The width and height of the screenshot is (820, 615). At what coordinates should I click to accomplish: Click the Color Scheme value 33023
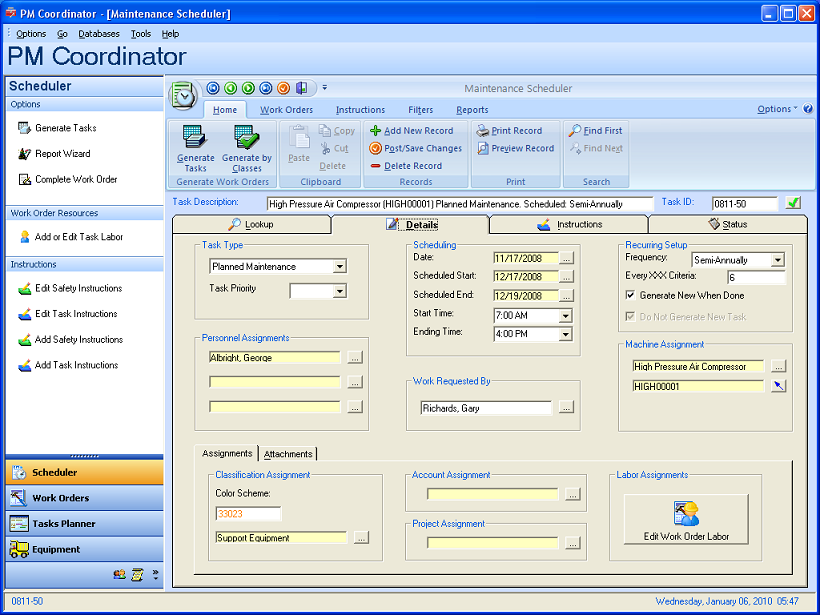point(248,514)
